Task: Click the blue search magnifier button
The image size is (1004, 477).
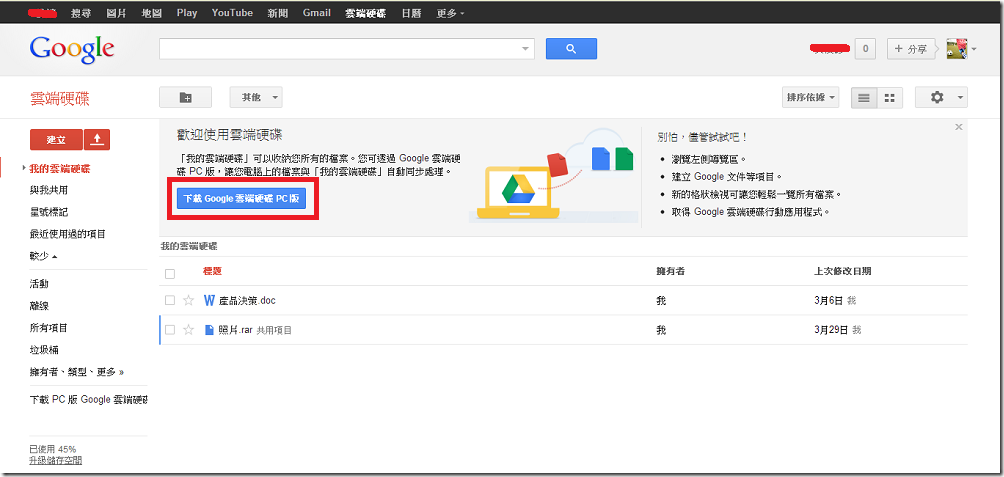Action: click(x=571, y=49)
